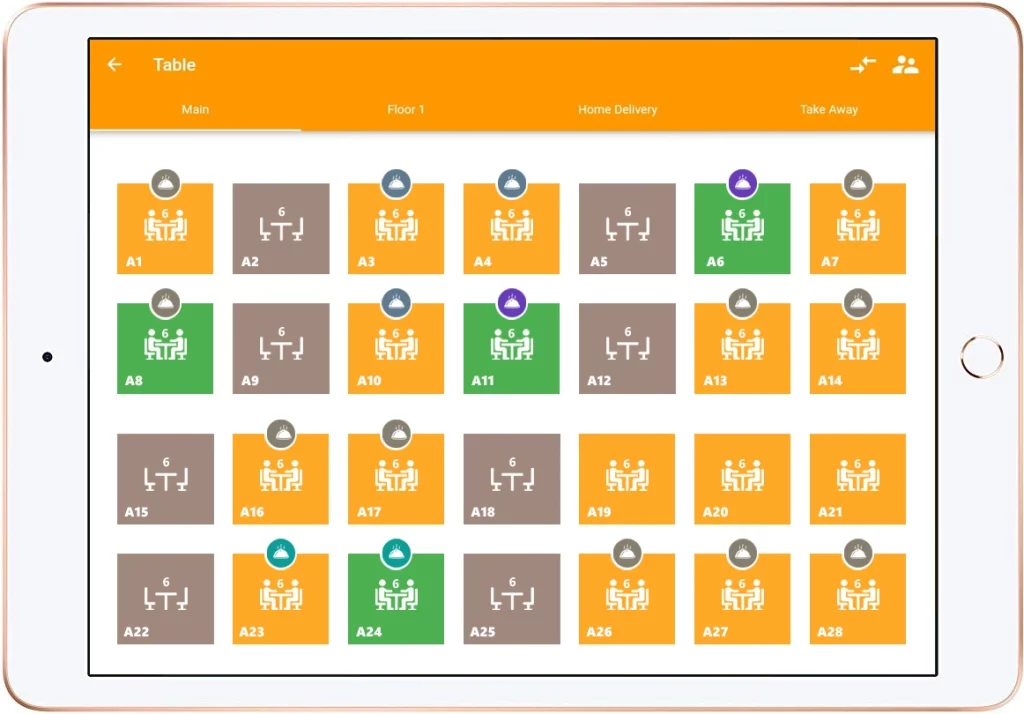Image resolution: width=1024 pixels, height=714 pixels.
Task: Open the Home Delivery tab
Action: [x=617, y=109]
